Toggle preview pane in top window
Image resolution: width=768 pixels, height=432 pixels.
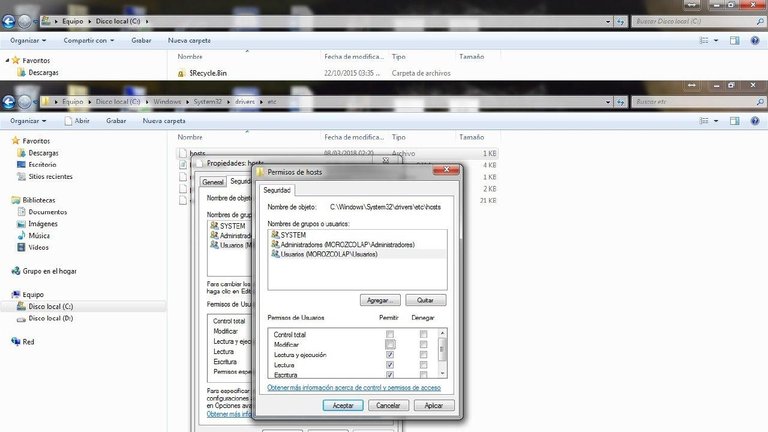(x=734, y=40)
